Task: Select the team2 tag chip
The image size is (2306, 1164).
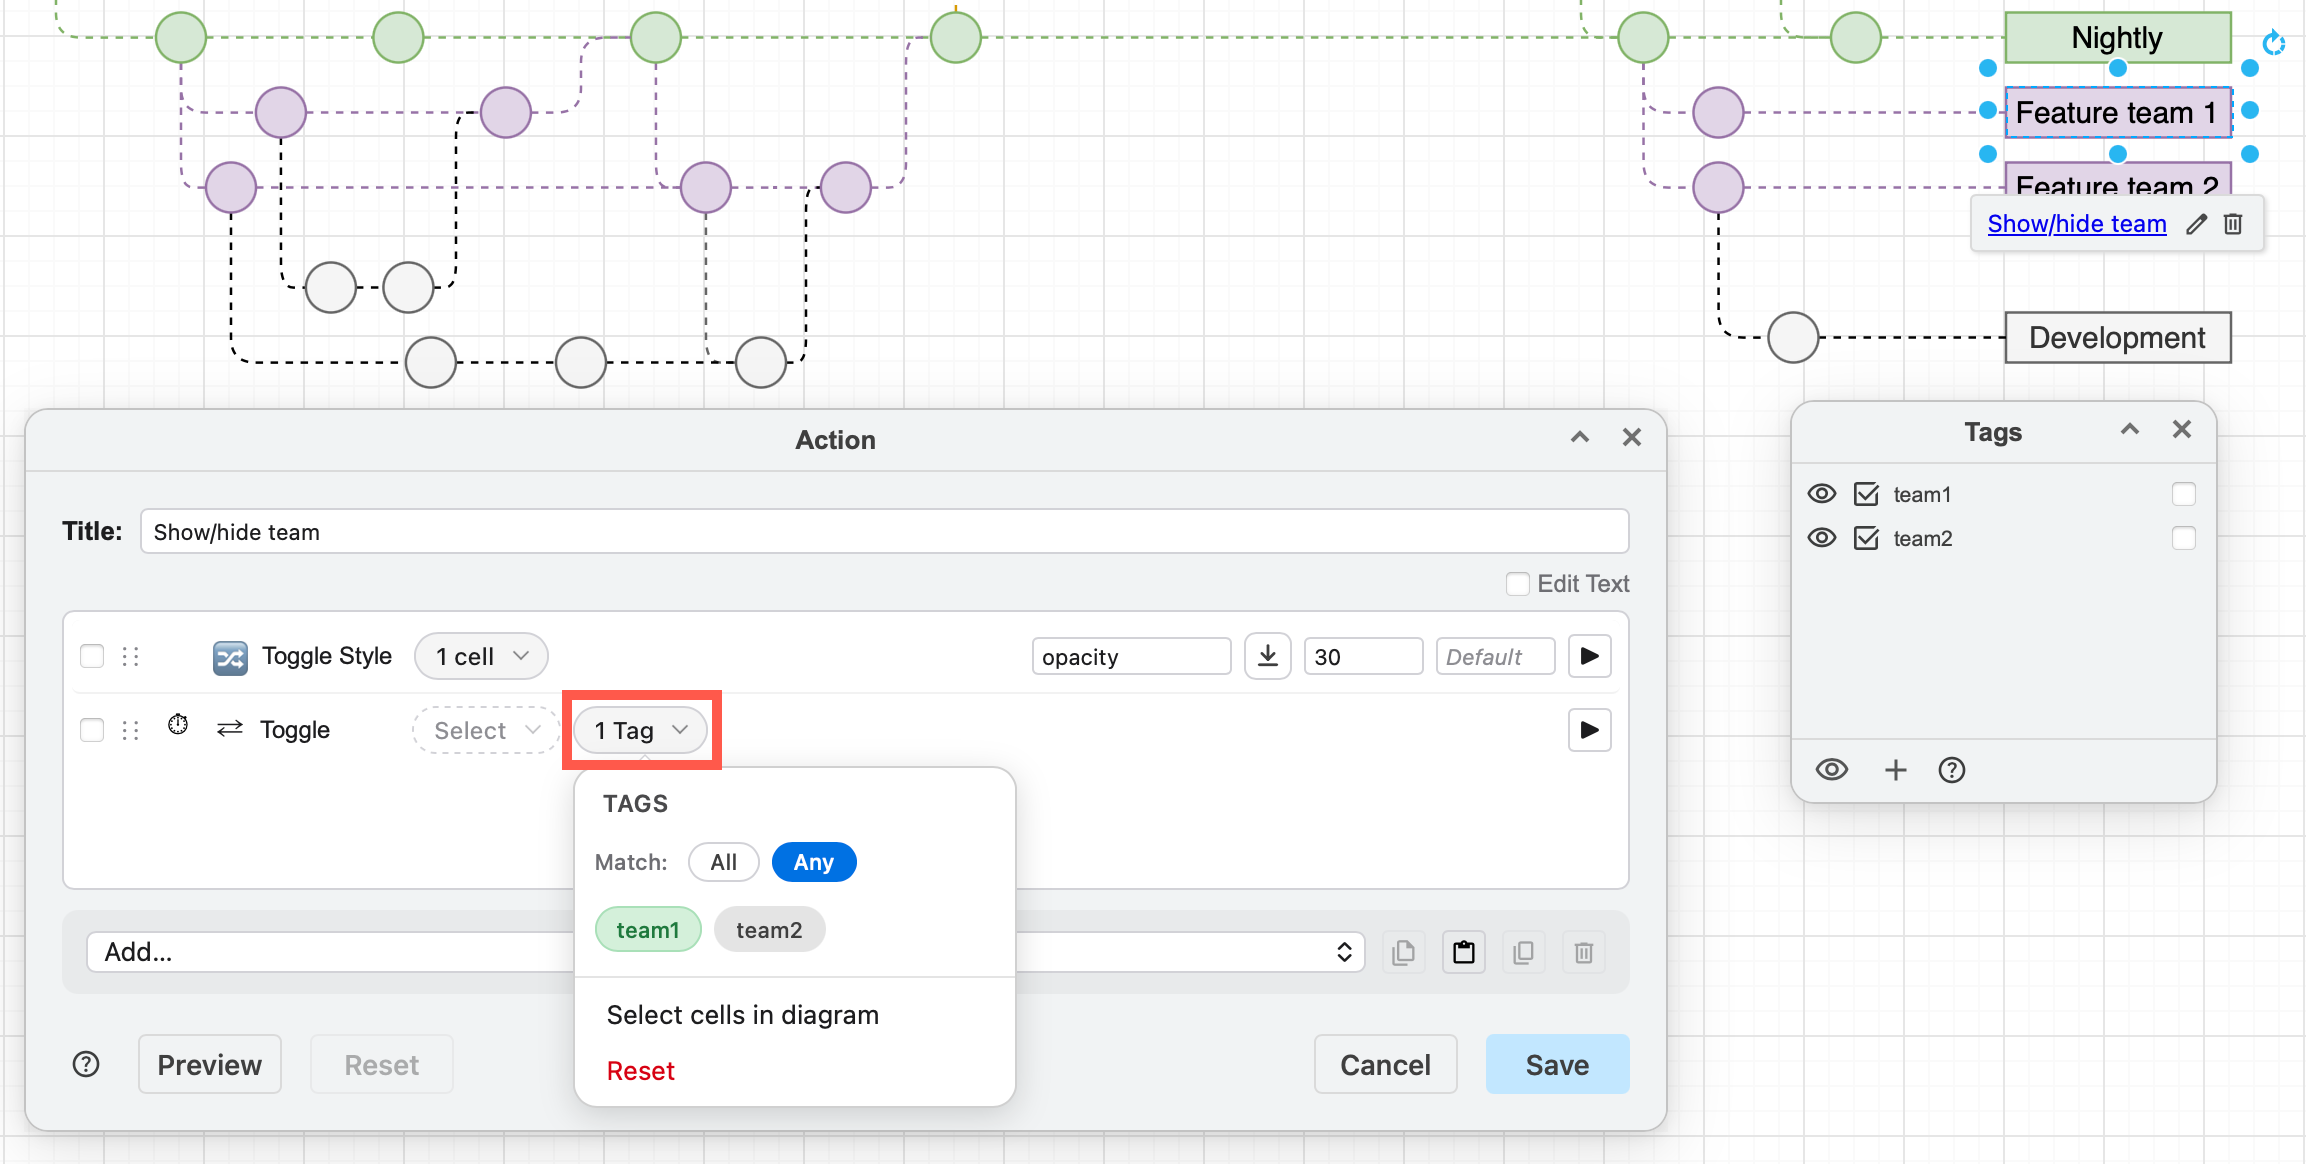Action: click(x=769, y=930)
